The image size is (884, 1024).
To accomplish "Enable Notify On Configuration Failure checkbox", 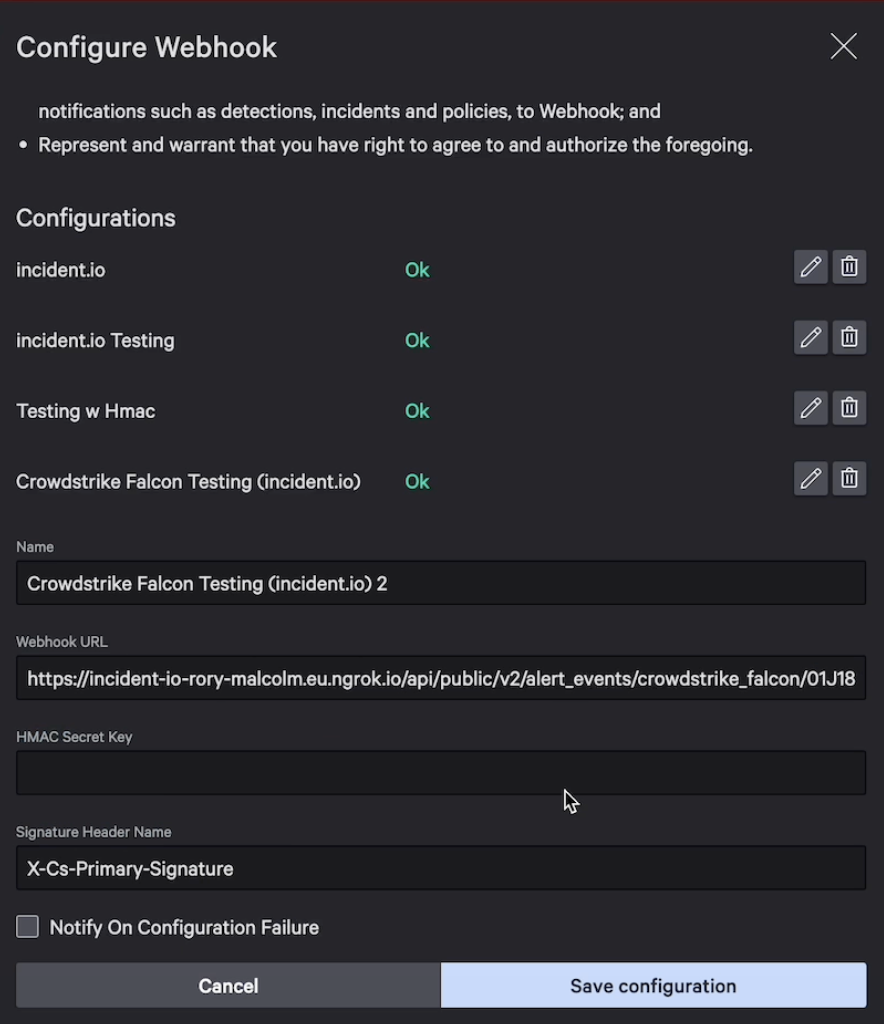I will (x=28, y=927).
